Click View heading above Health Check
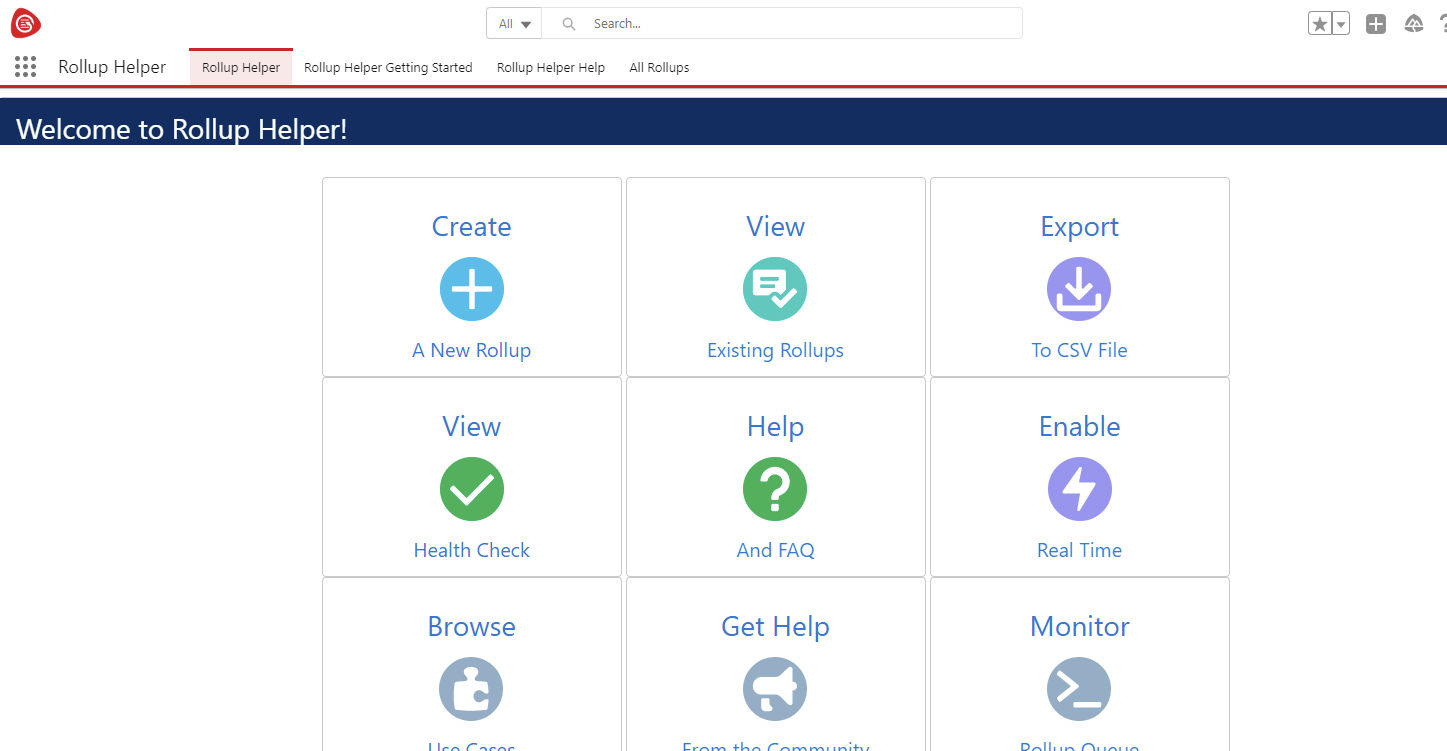The image size is (1447, 751). click(472, 427)
